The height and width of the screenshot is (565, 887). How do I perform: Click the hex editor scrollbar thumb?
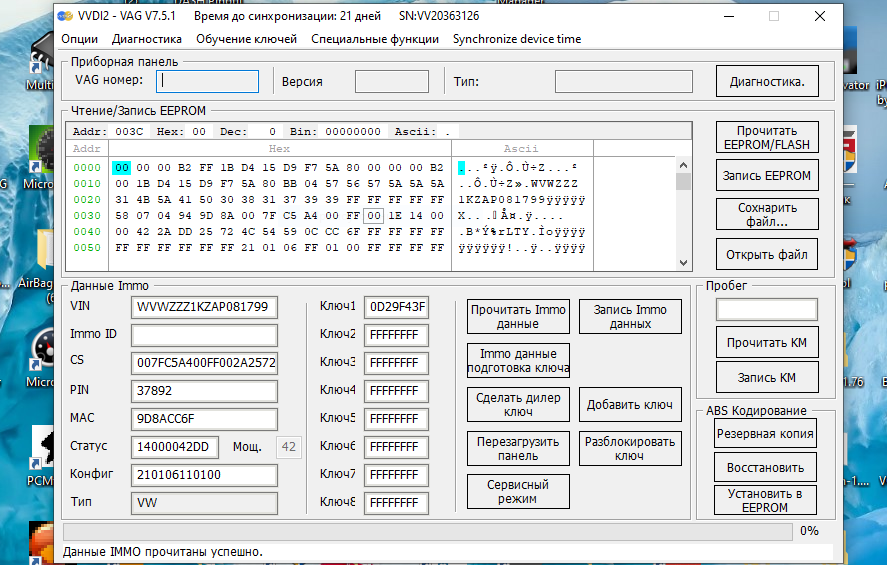tap(683, 182)
